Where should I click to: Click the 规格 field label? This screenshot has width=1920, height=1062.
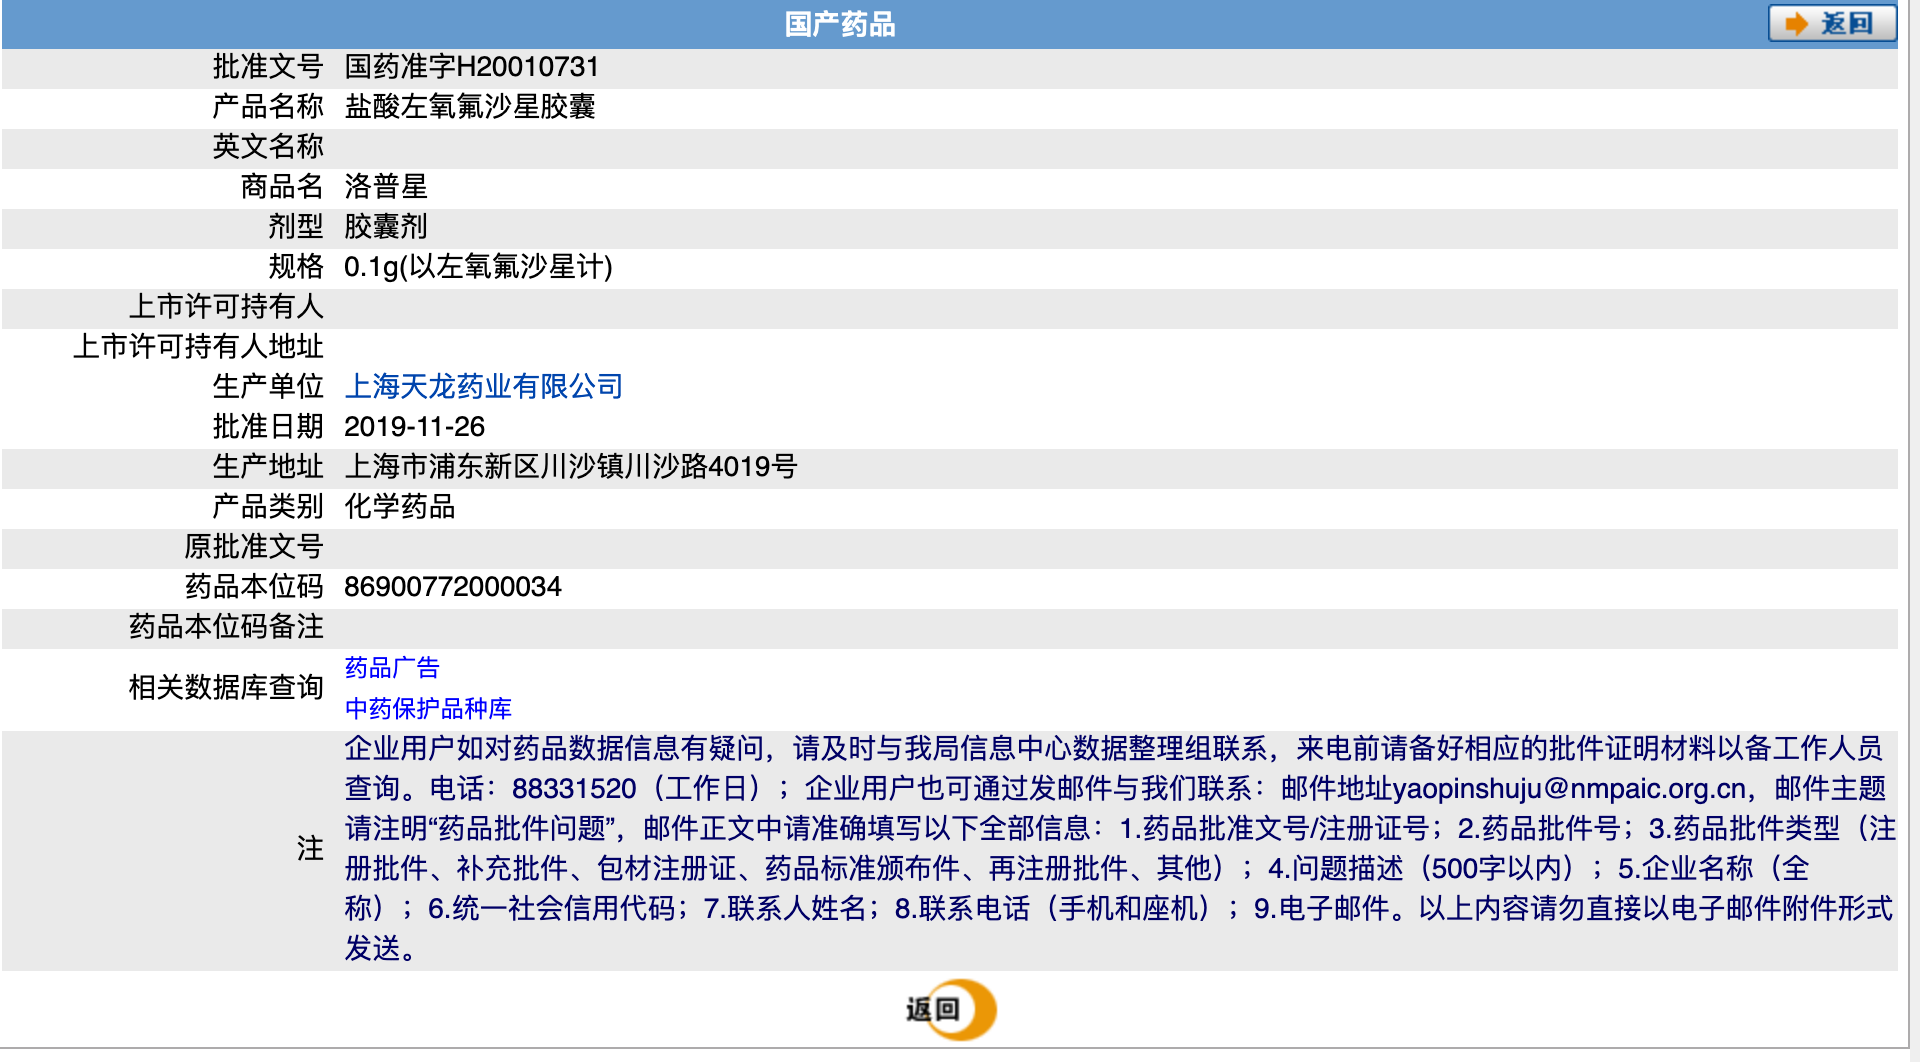tap(296, 267)
